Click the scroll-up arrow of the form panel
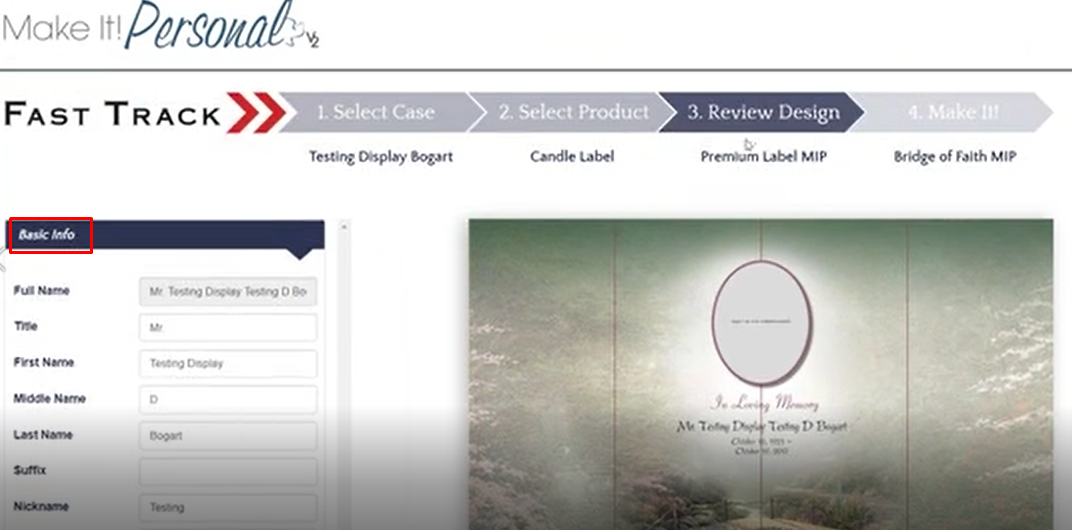 (x=343, y=226)
